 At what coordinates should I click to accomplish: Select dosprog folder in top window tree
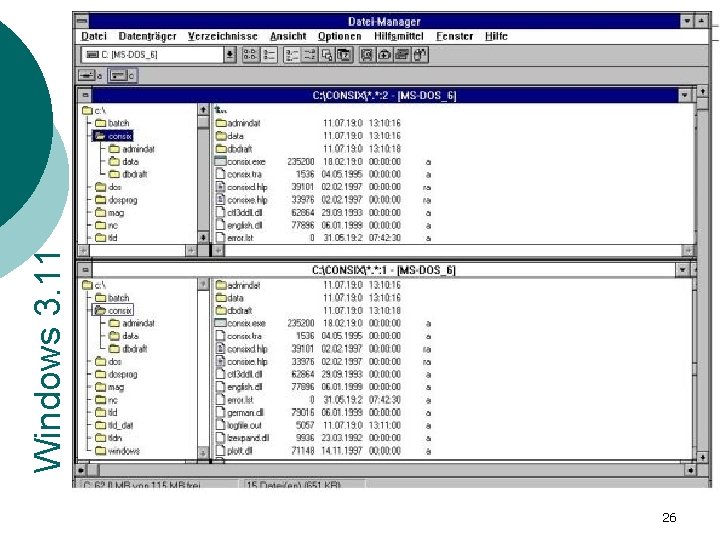pyautogui.click(x=116, y=200)
